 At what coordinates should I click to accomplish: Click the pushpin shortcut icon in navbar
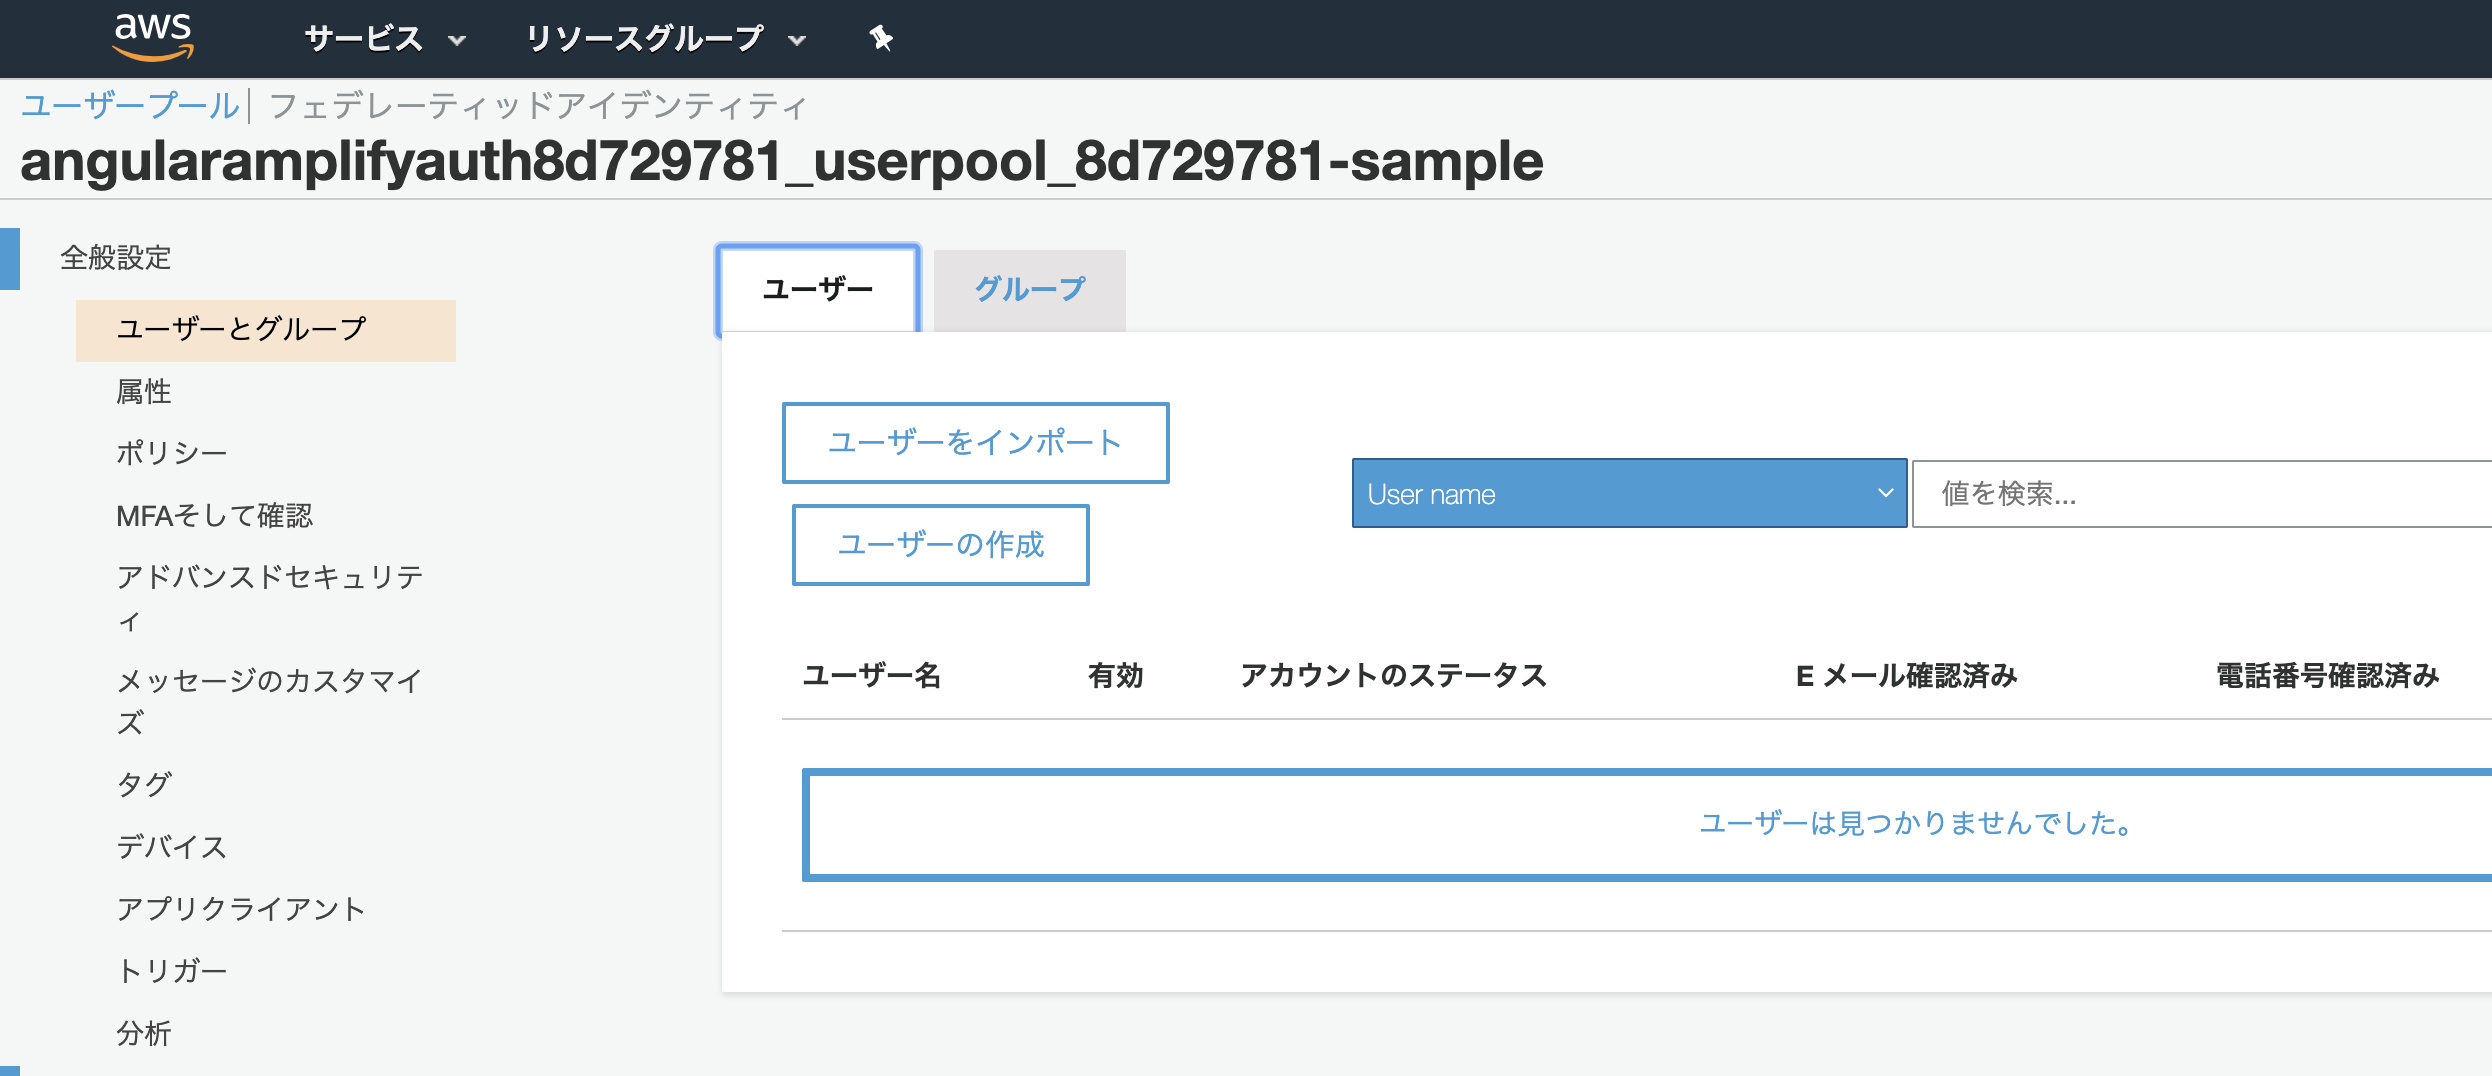pyautogui.click(x=880, y=38)
